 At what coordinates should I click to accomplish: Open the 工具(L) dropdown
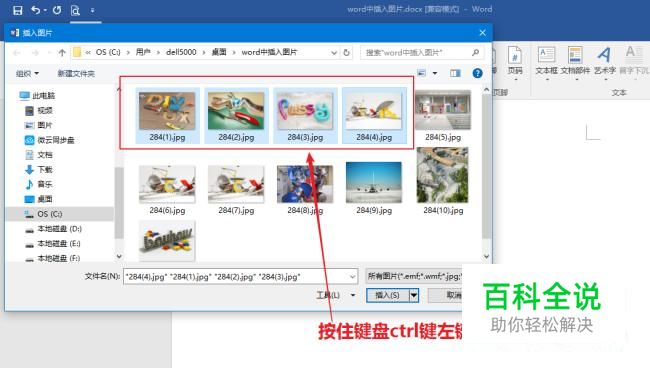[336, 295]
